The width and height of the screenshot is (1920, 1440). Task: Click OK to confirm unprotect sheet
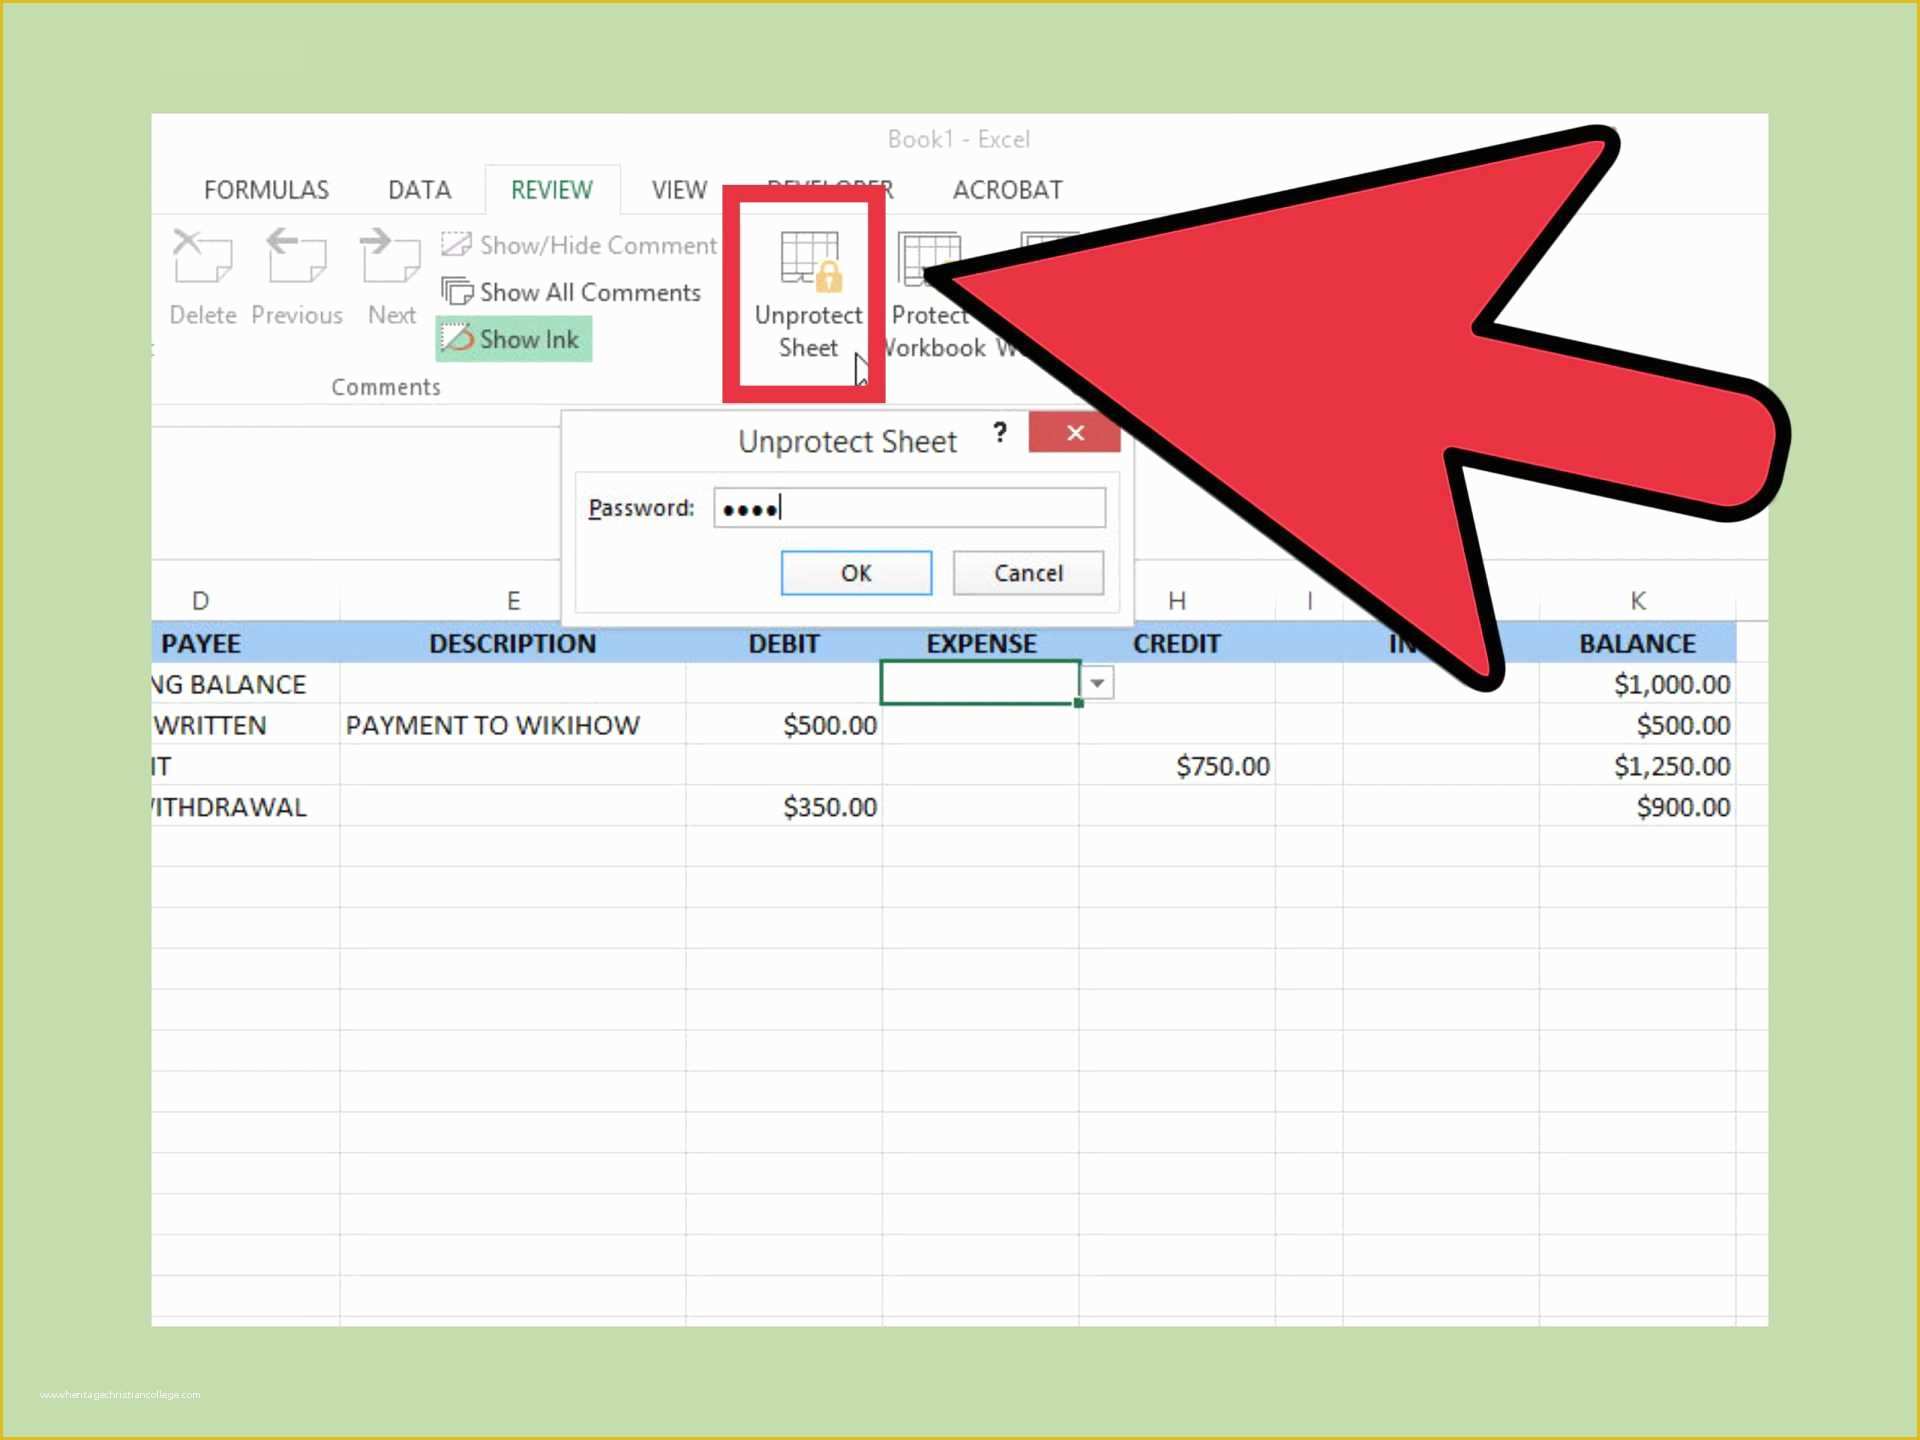click(x=857, y=573)
